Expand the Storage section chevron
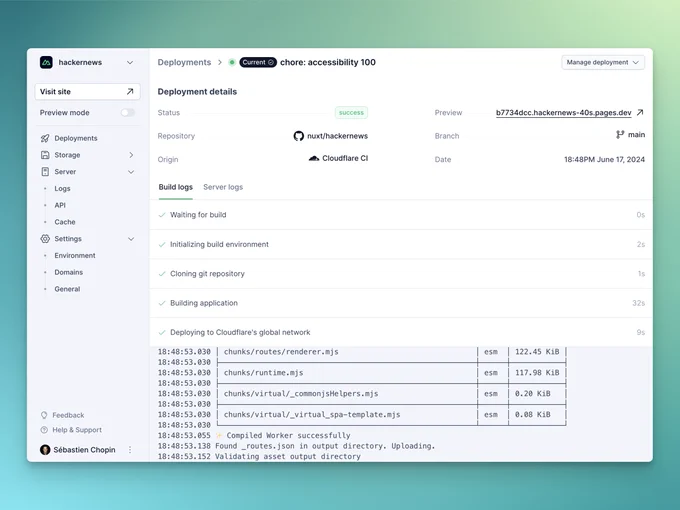680x510 pixels. pos(131,155)
